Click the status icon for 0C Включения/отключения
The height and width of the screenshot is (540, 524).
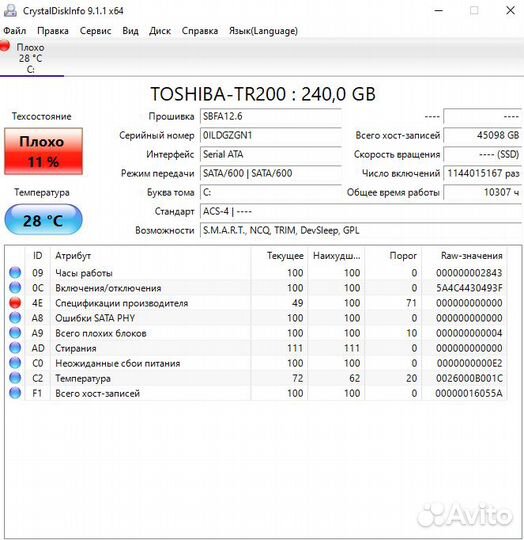click(15, 288)
